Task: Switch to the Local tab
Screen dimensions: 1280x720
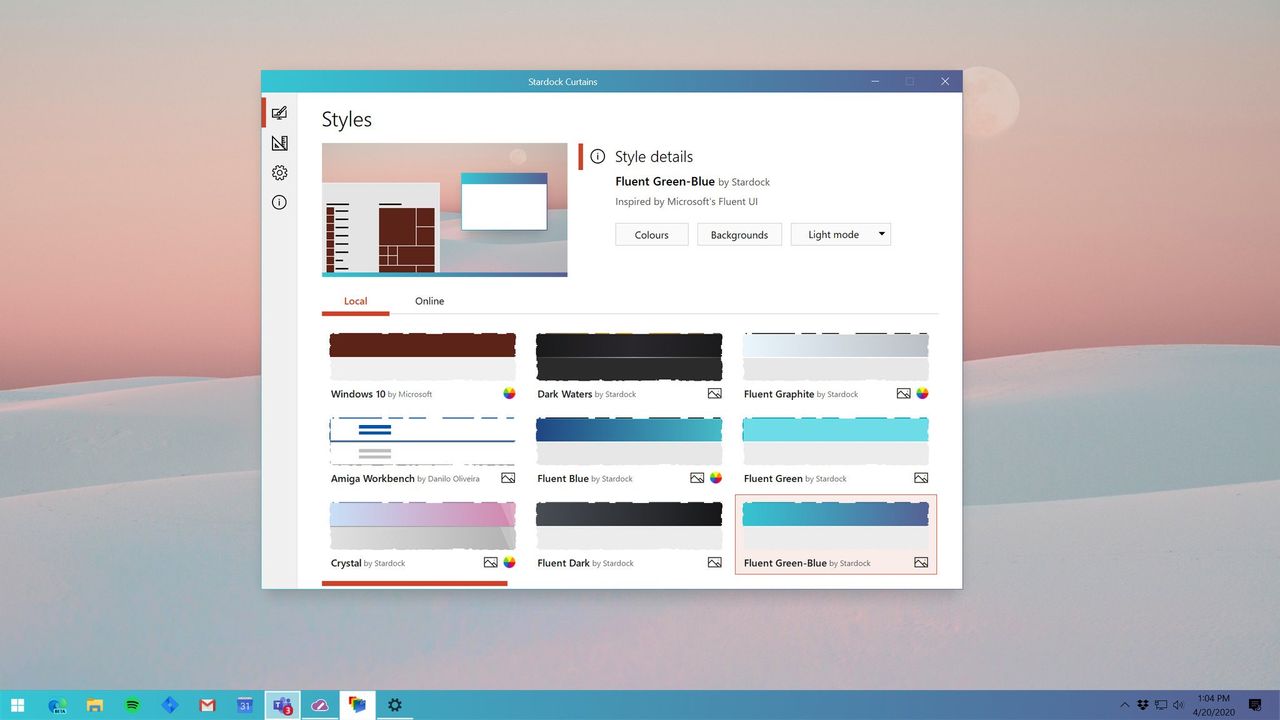Action: click(355, 301)
